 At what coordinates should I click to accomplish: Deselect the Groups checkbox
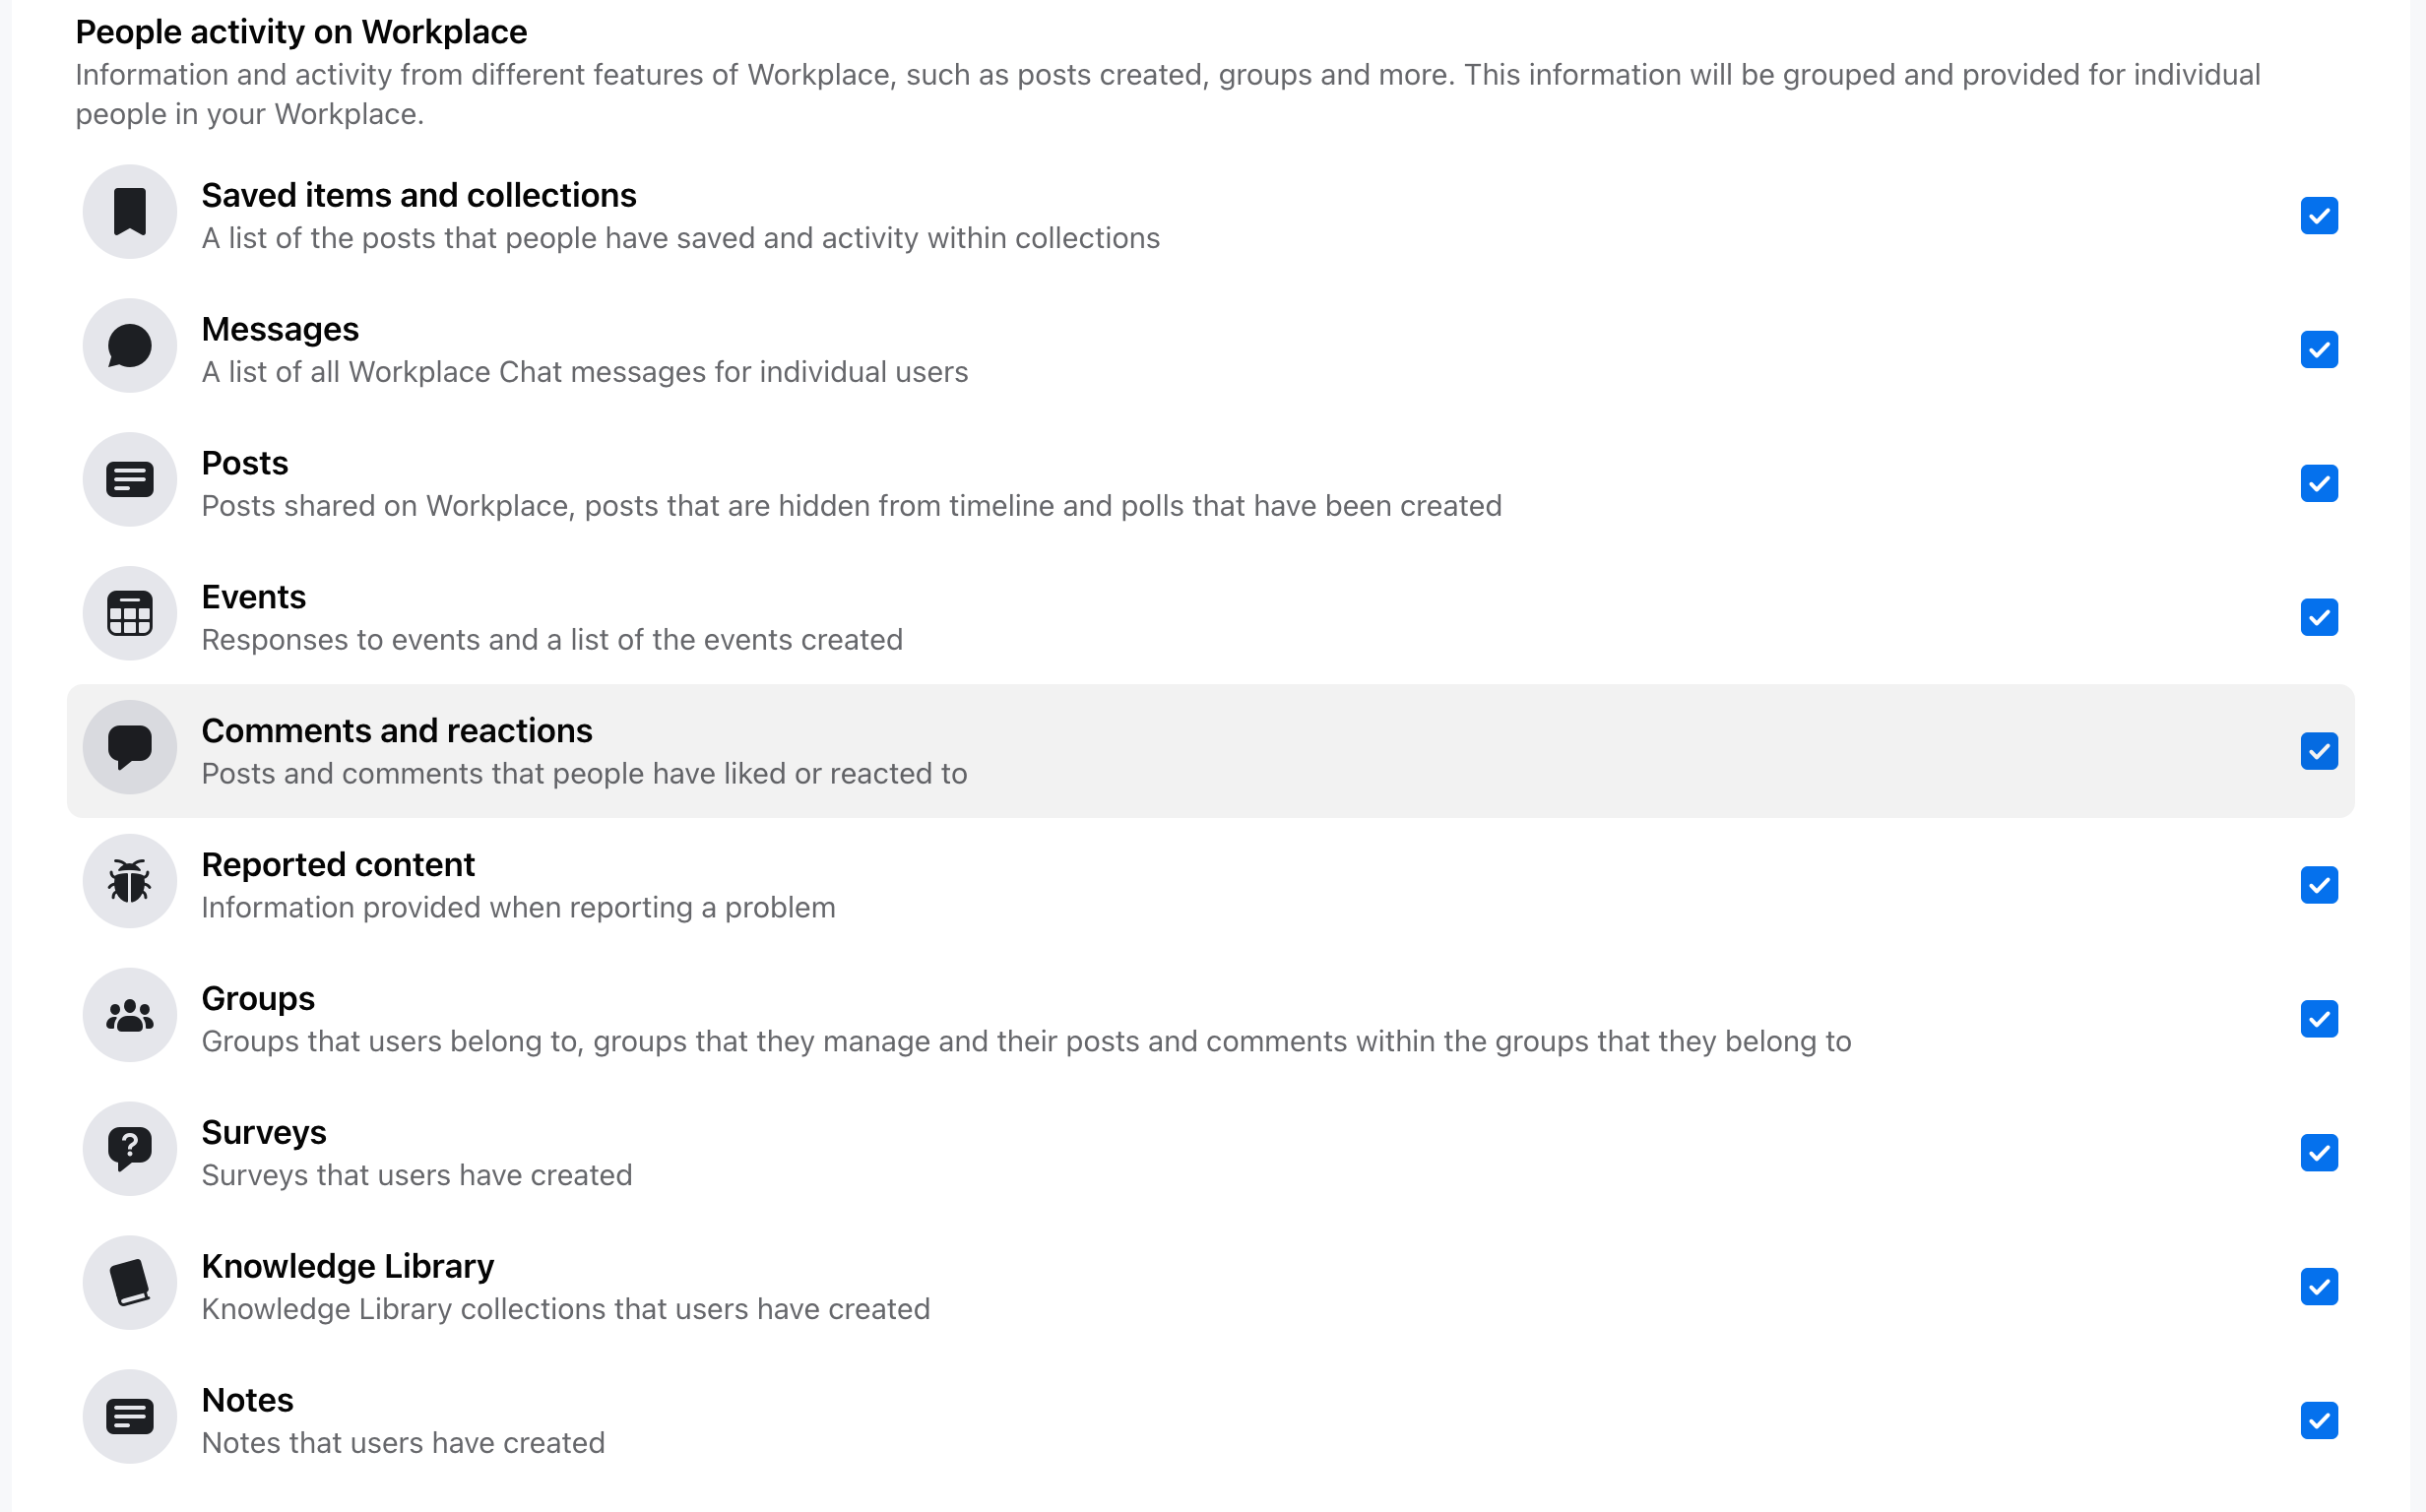coord(2319,1020)
